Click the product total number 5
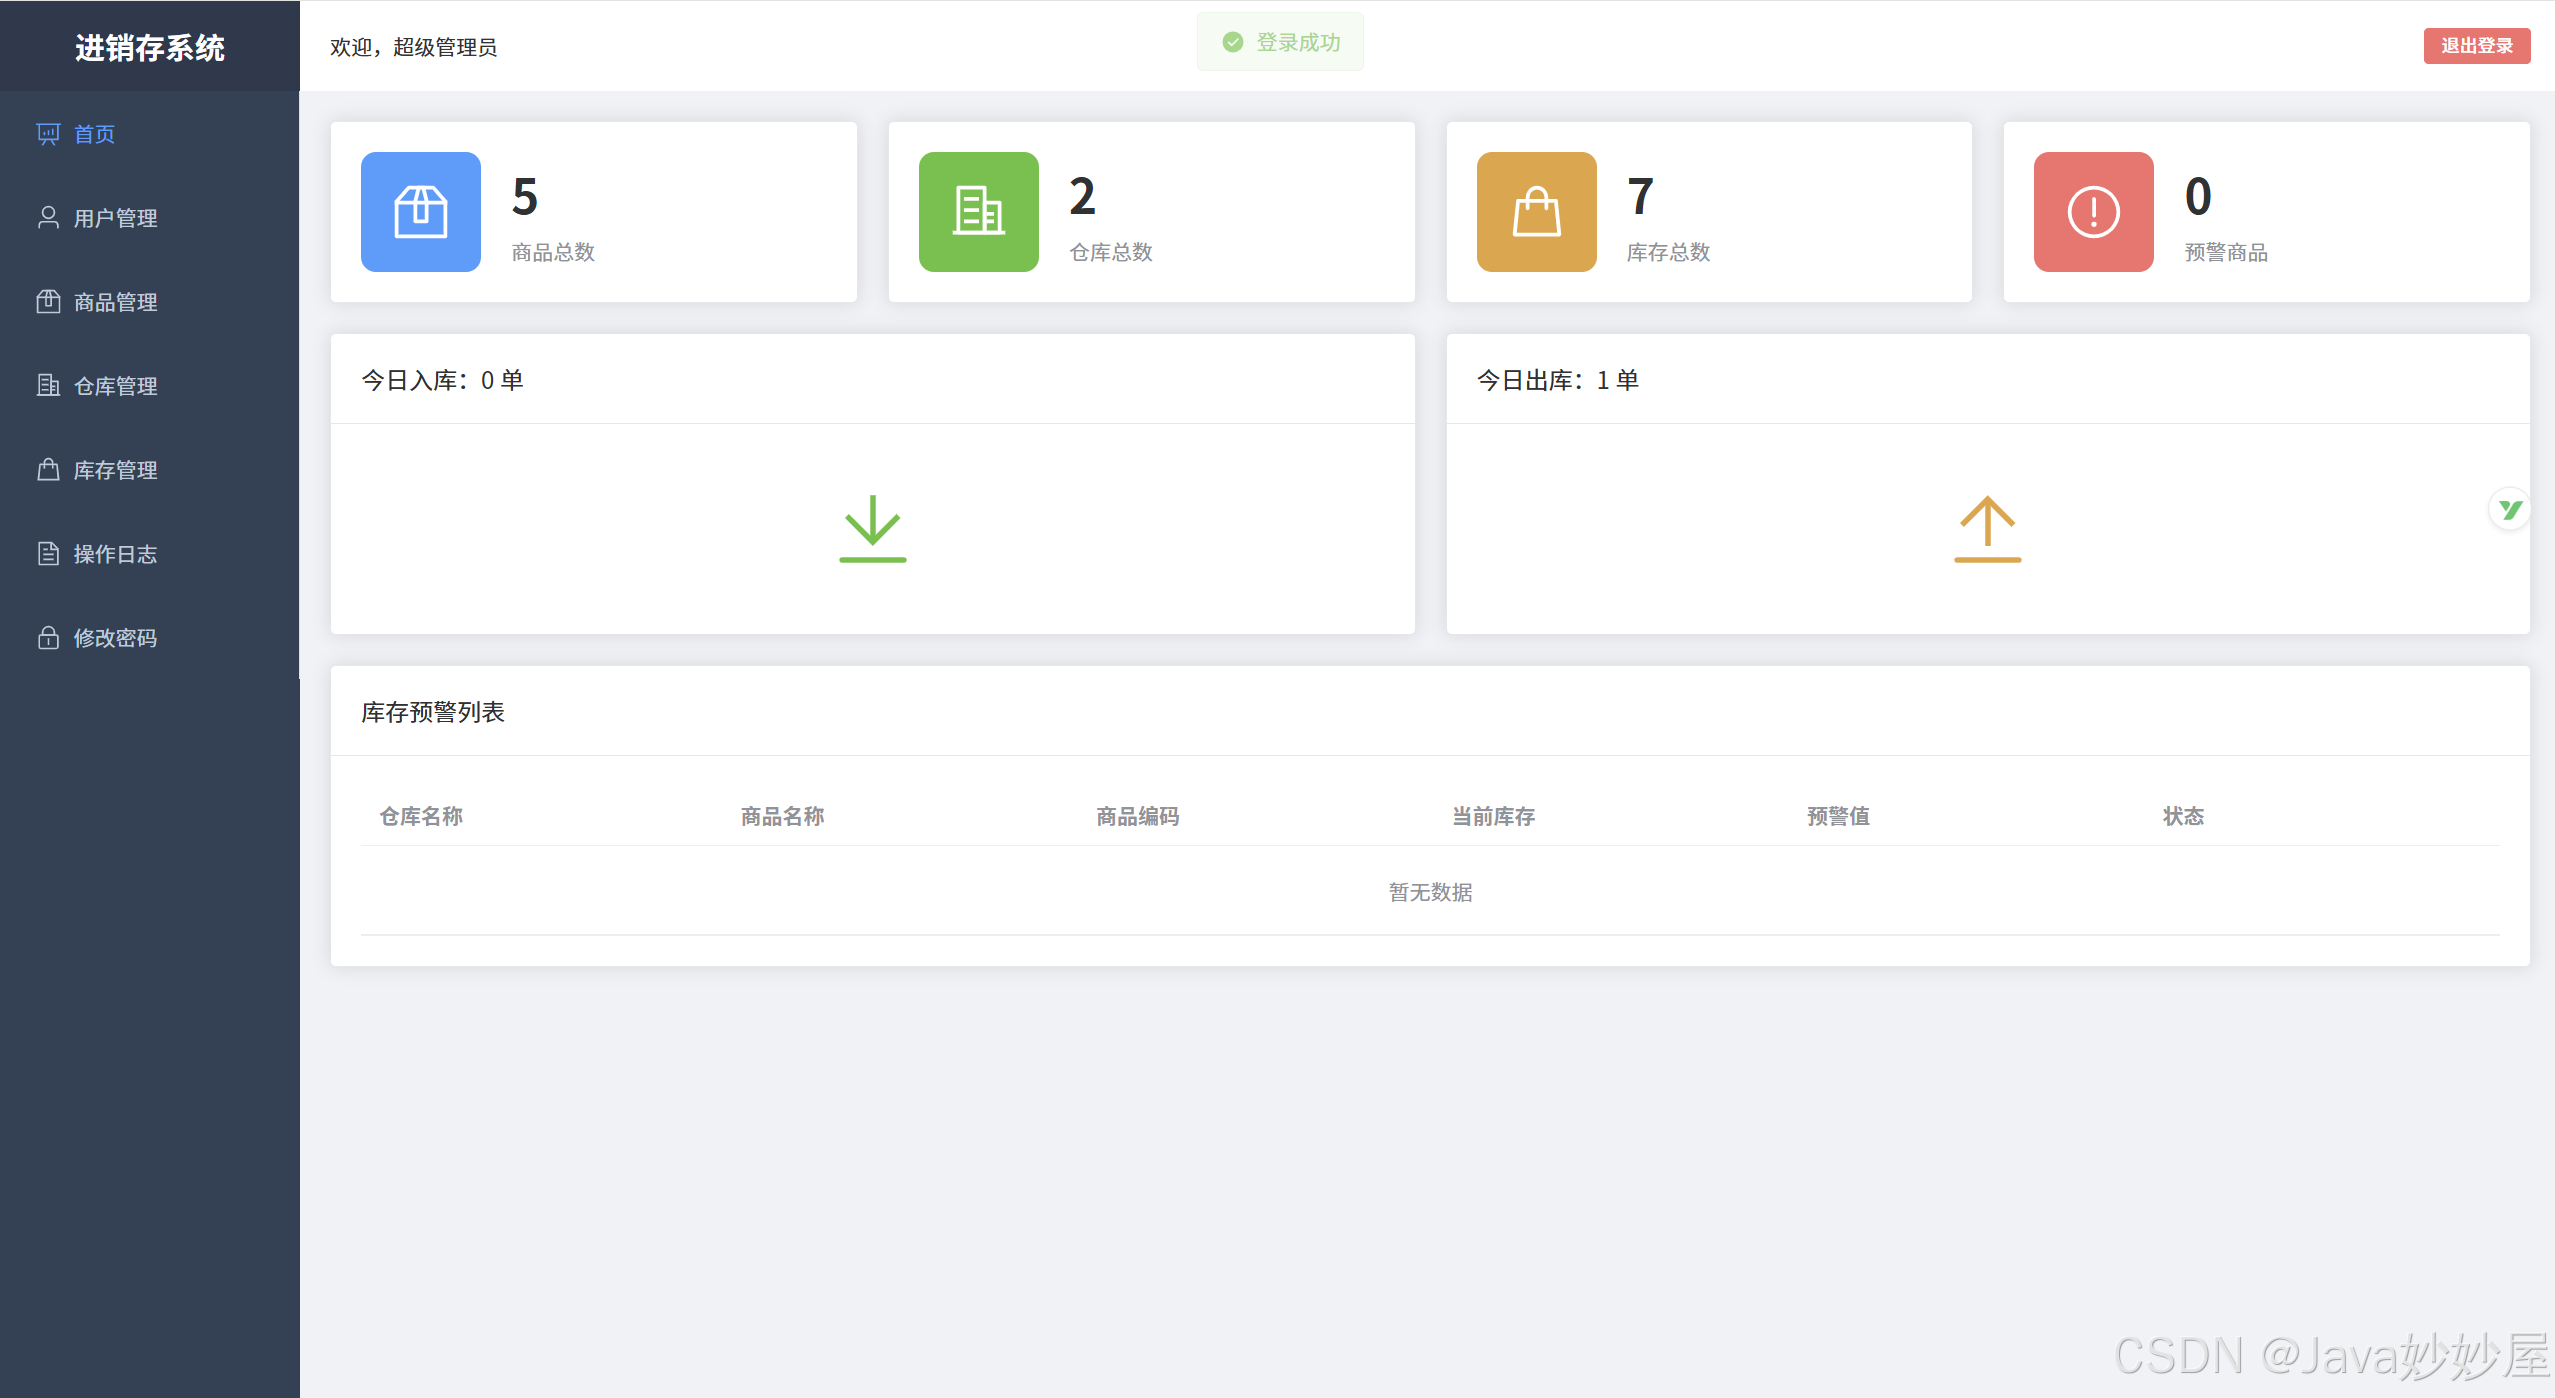 525,197
